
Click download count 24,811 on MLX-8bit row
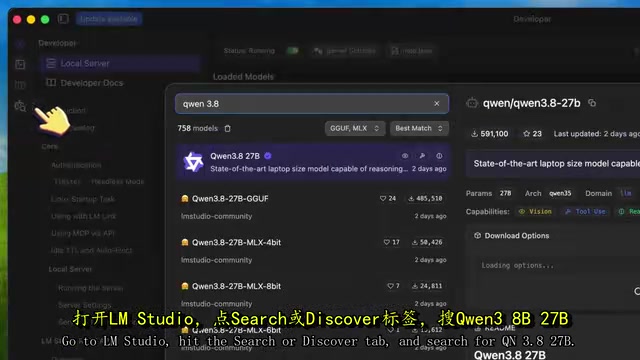(427, 286)
